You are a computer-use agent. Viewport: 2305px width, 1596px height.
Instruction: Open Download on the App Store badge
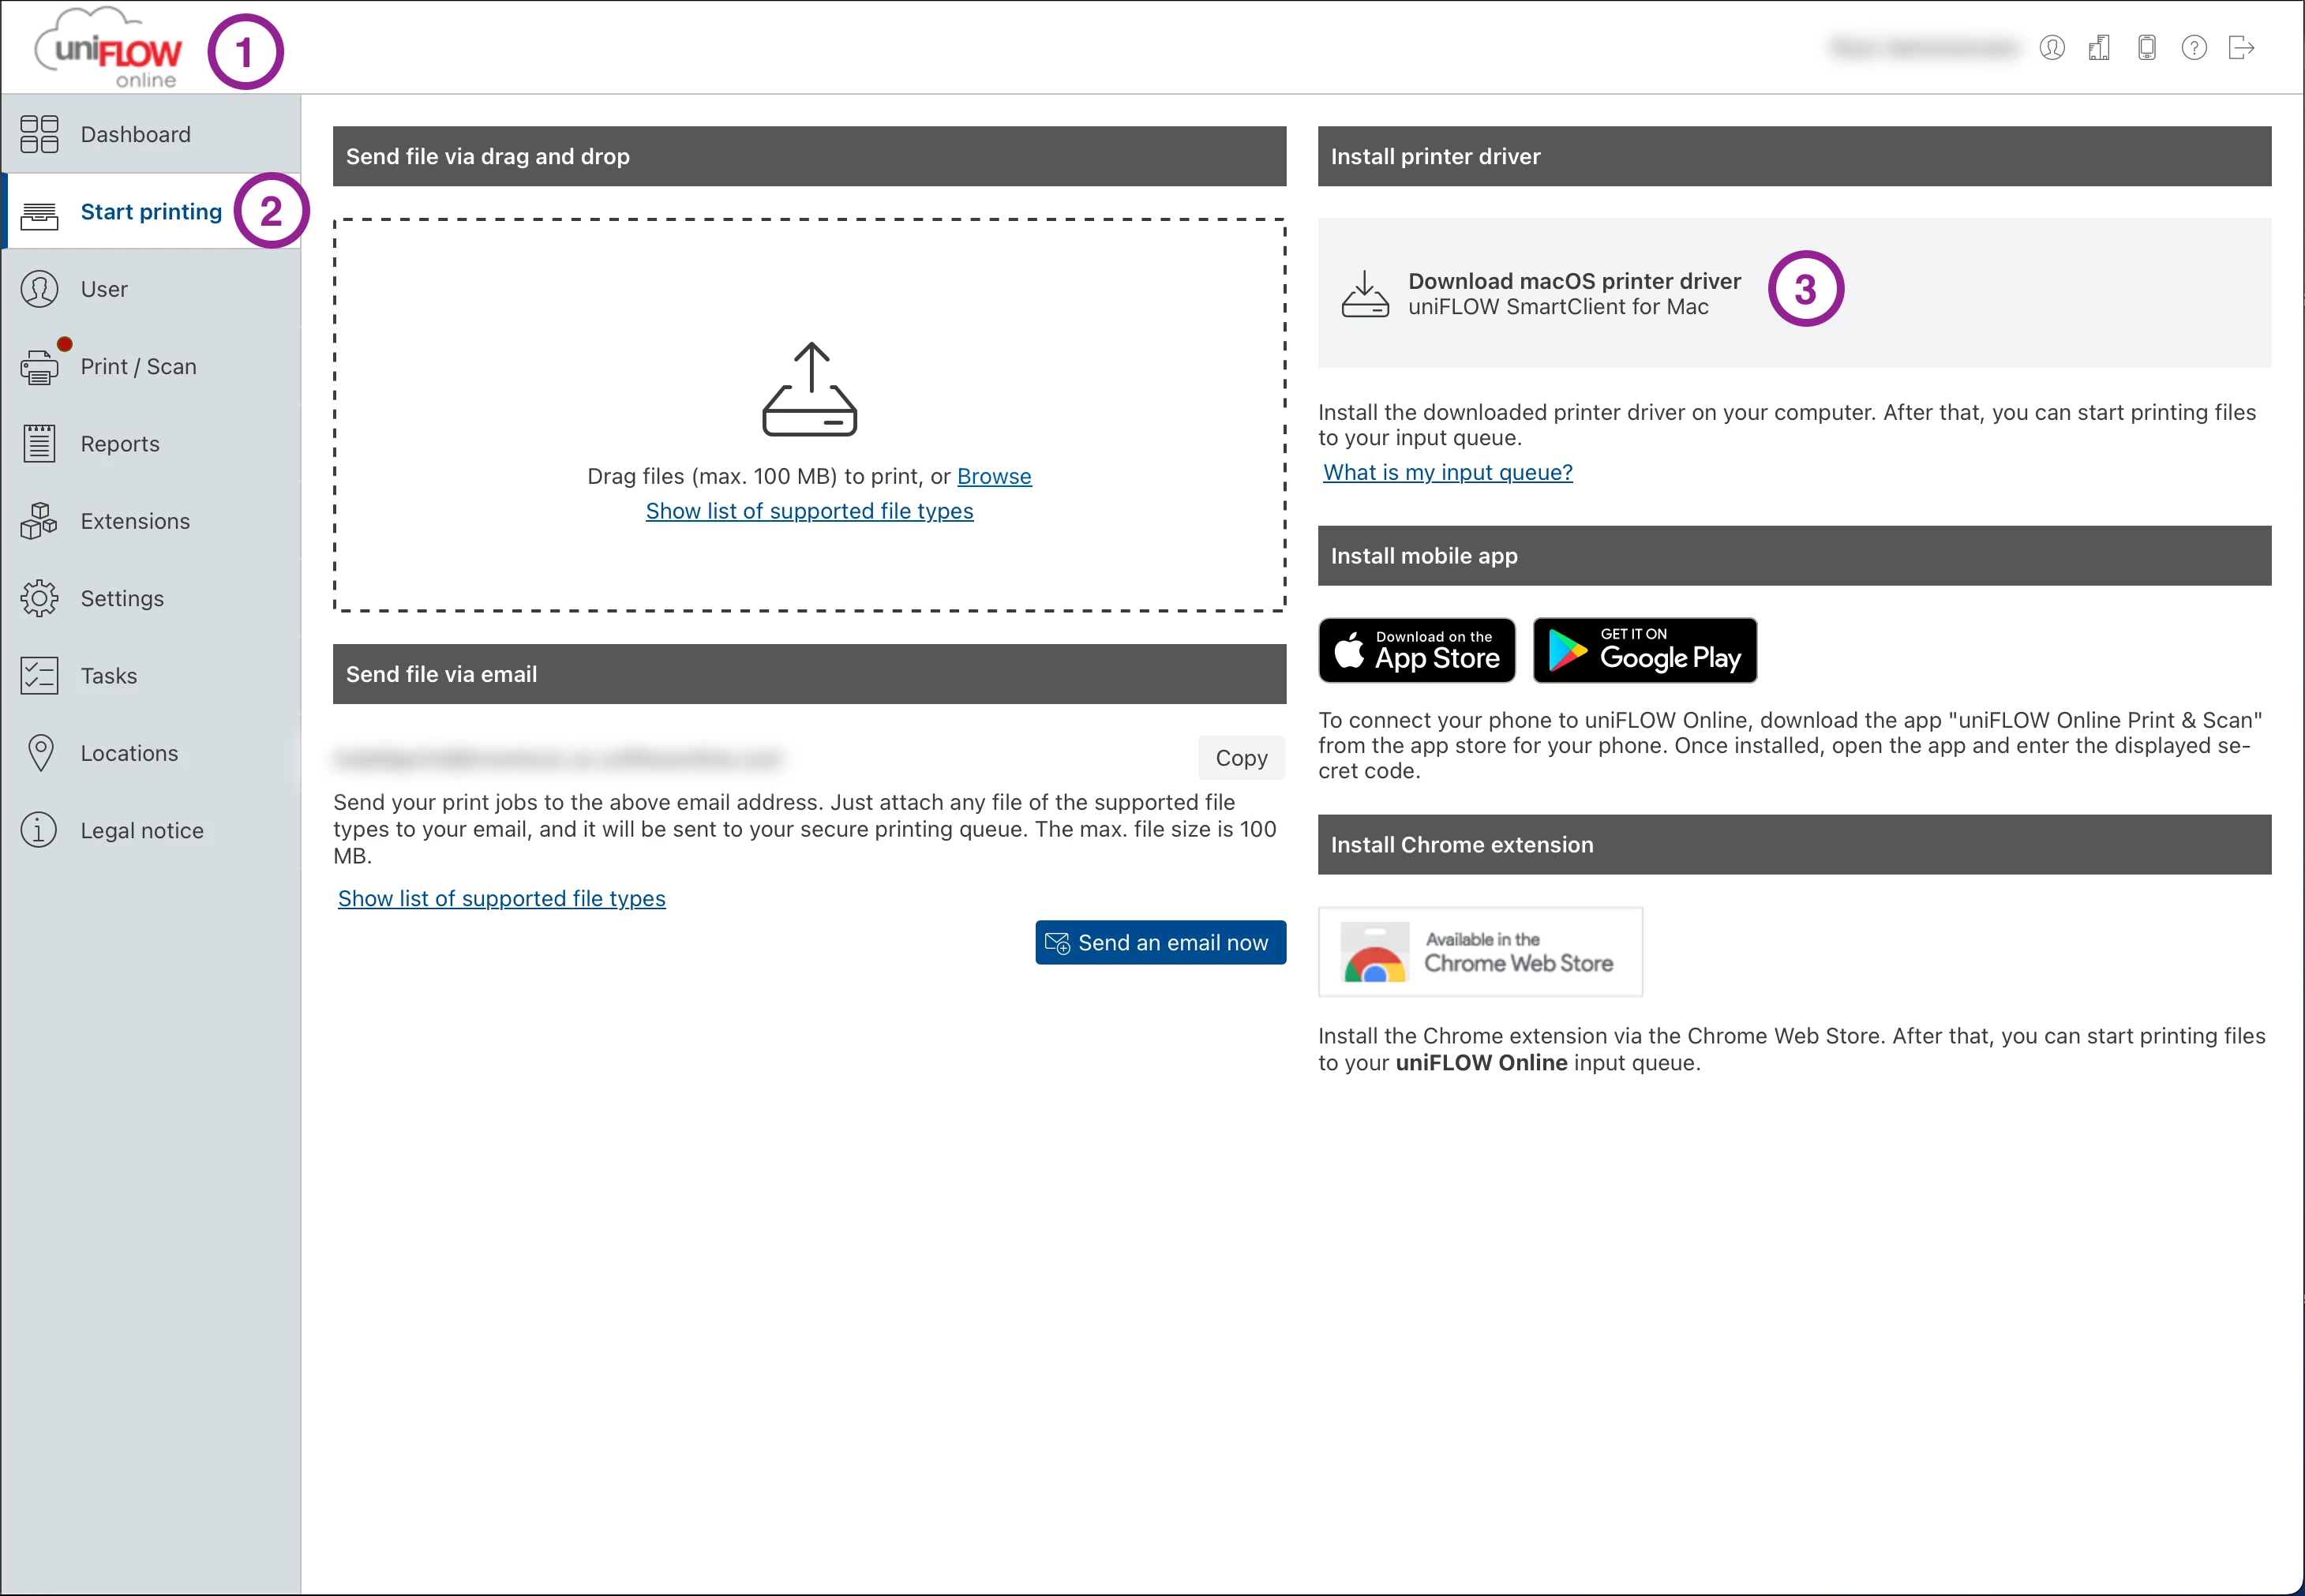point(1417,650)
